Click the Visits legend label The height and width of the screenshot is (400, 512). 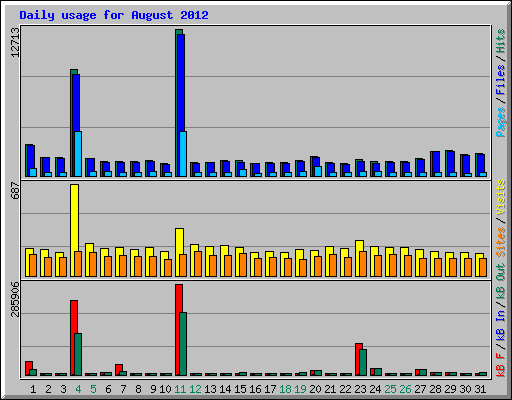tap(500, 197)
